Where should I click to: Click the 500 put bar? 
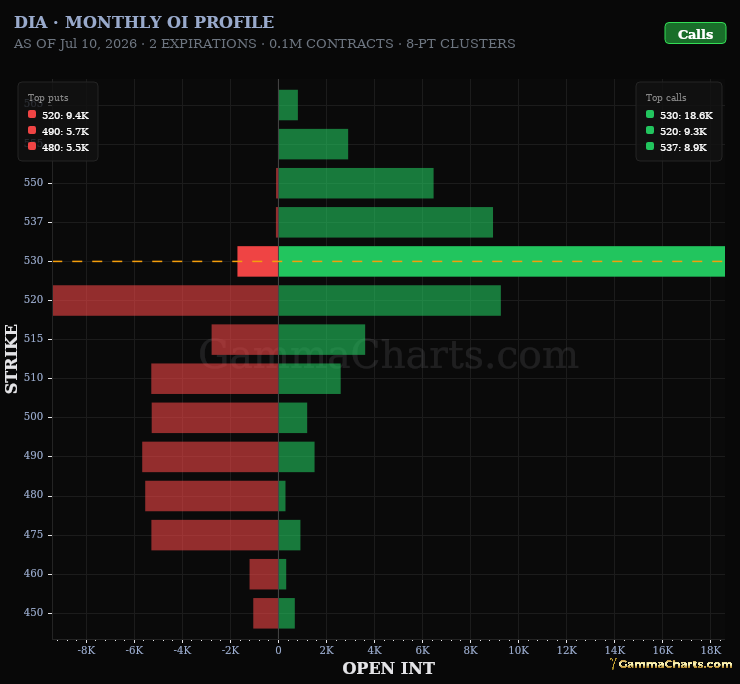[215, 418]
